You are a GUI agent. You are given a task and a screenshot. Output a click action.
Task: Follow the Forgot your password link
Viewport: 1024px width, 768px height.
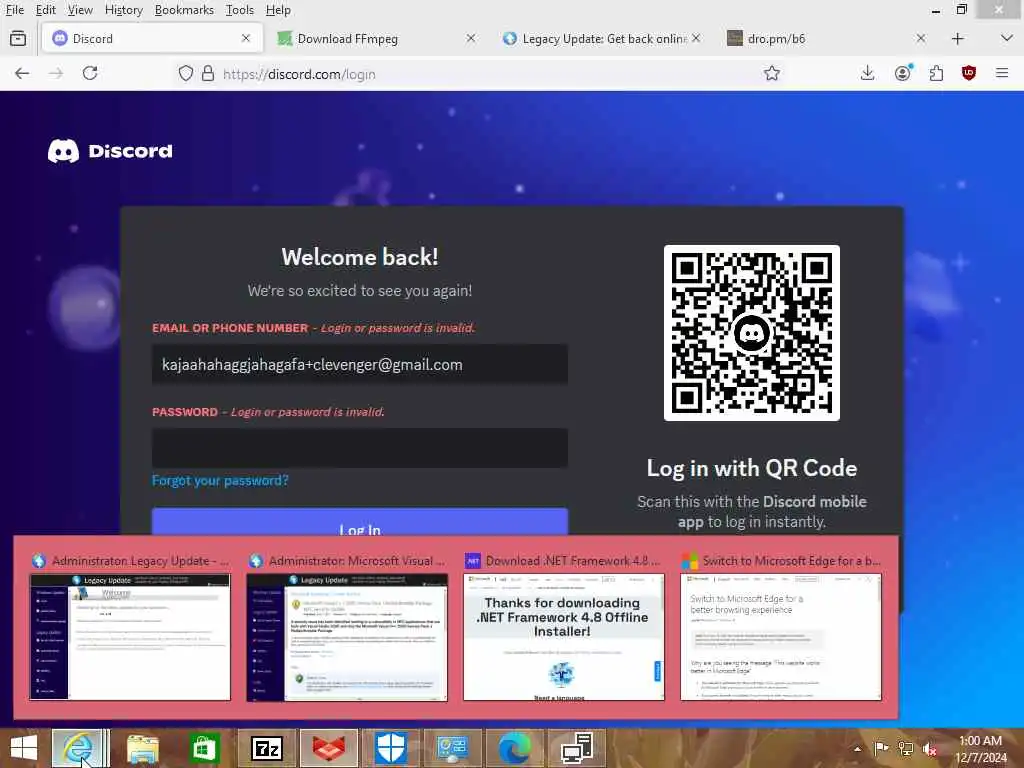(220, 481)
